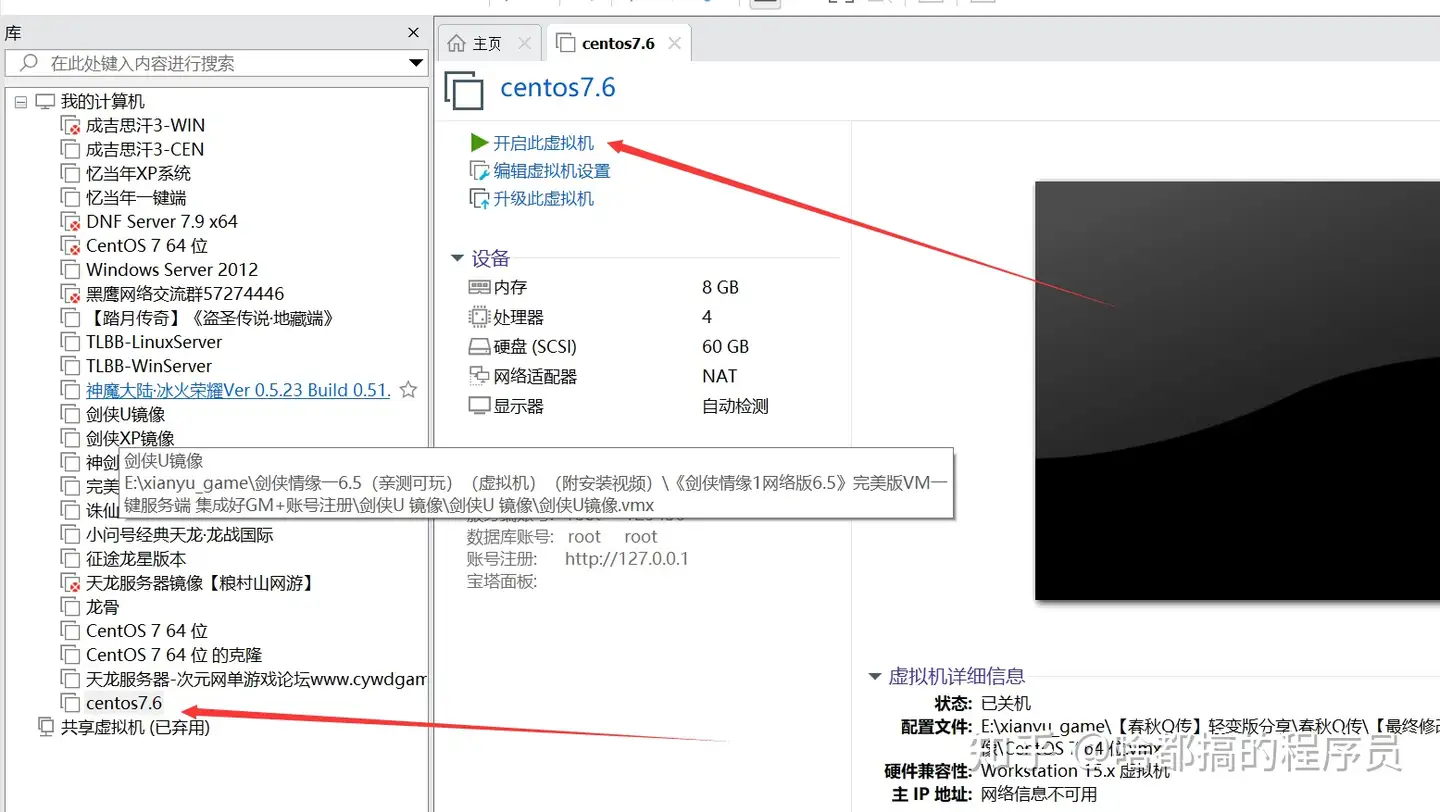Click the 自动检测 display value
Image resolution: width=1440 pixels, height=812 pixels.
[x=735, y=406]
